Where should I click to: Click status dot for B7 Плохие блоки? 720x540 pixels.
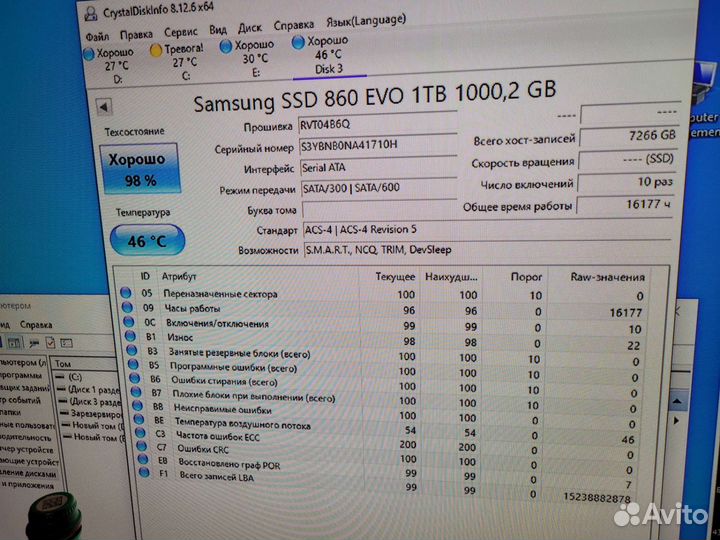137,392
